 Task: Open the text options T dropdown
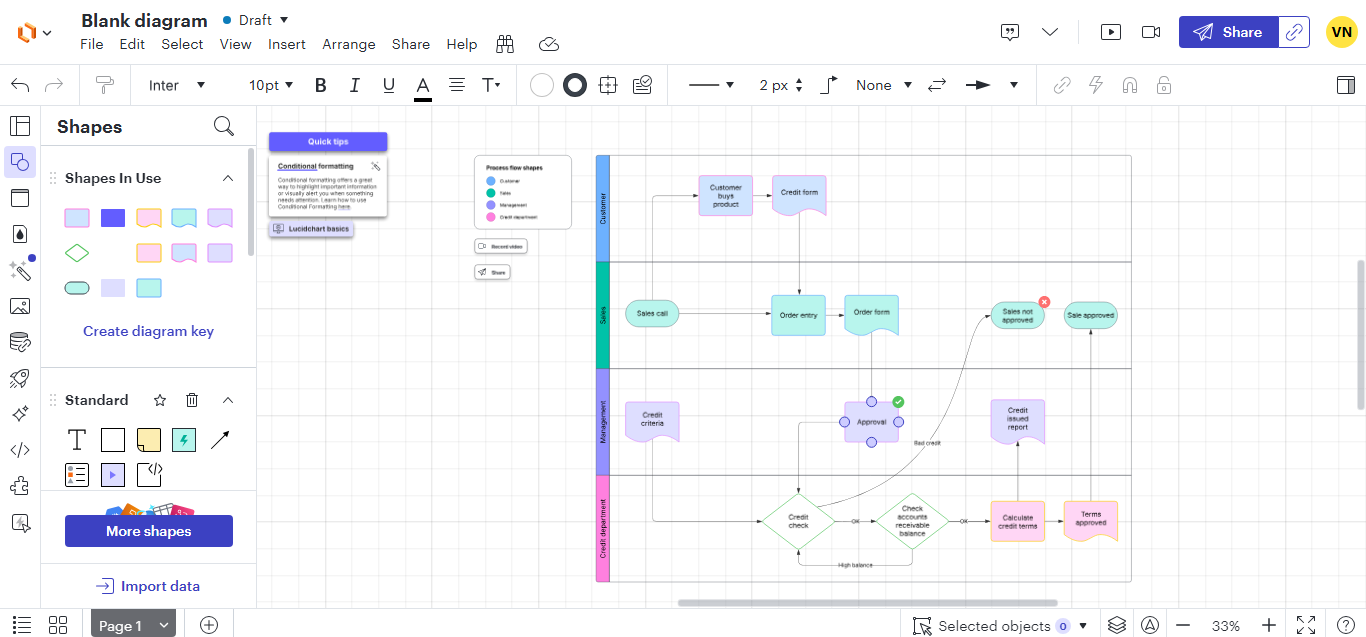(x=491, y=85)
